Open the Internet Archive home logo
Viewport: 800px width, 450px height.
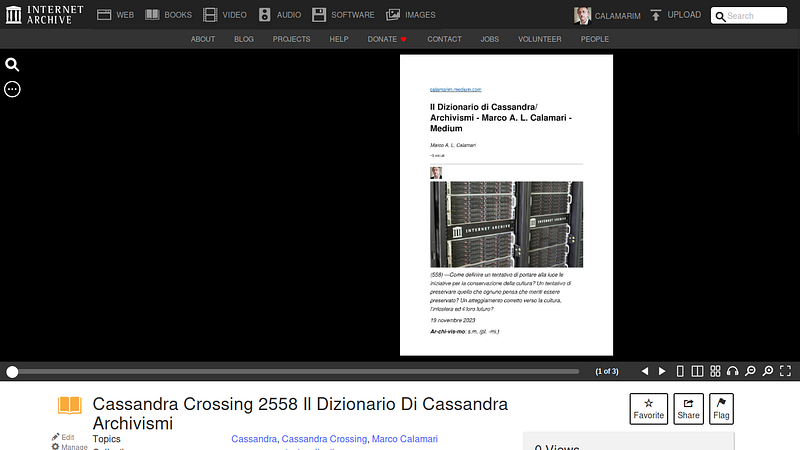44,15
